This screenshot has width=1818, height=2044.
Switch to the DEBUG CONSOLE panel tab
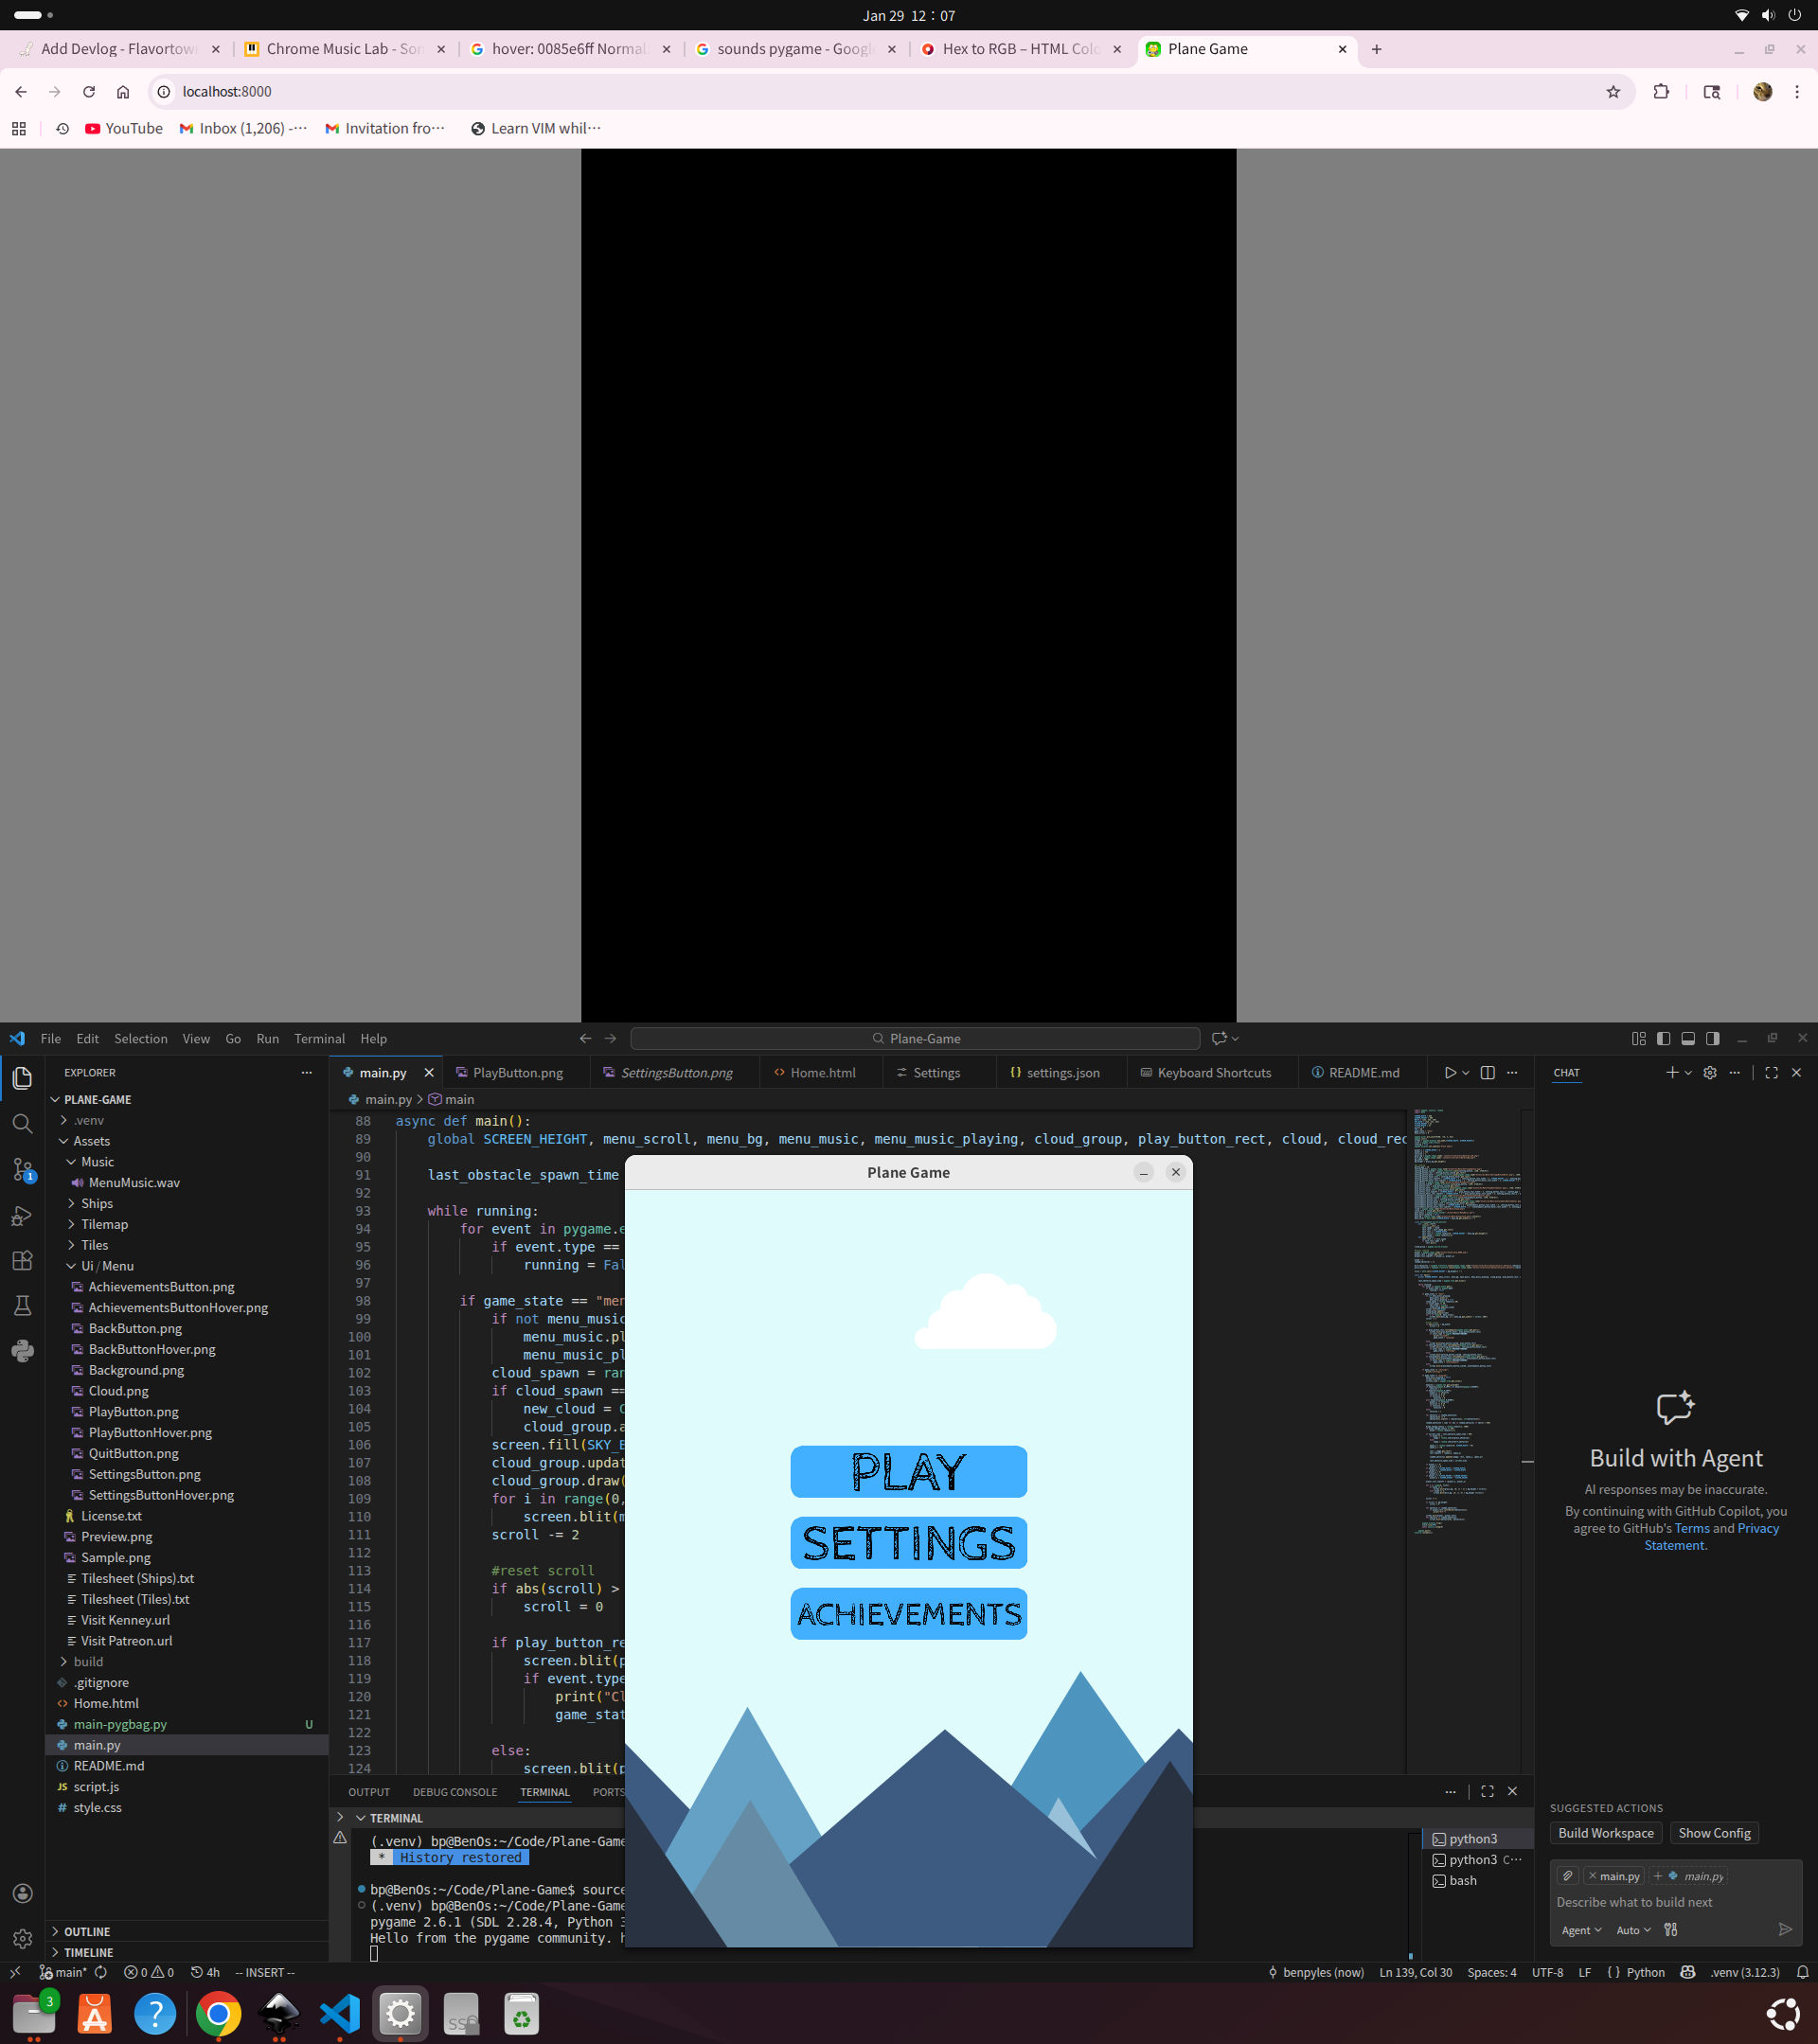[x=454, y=1791]
